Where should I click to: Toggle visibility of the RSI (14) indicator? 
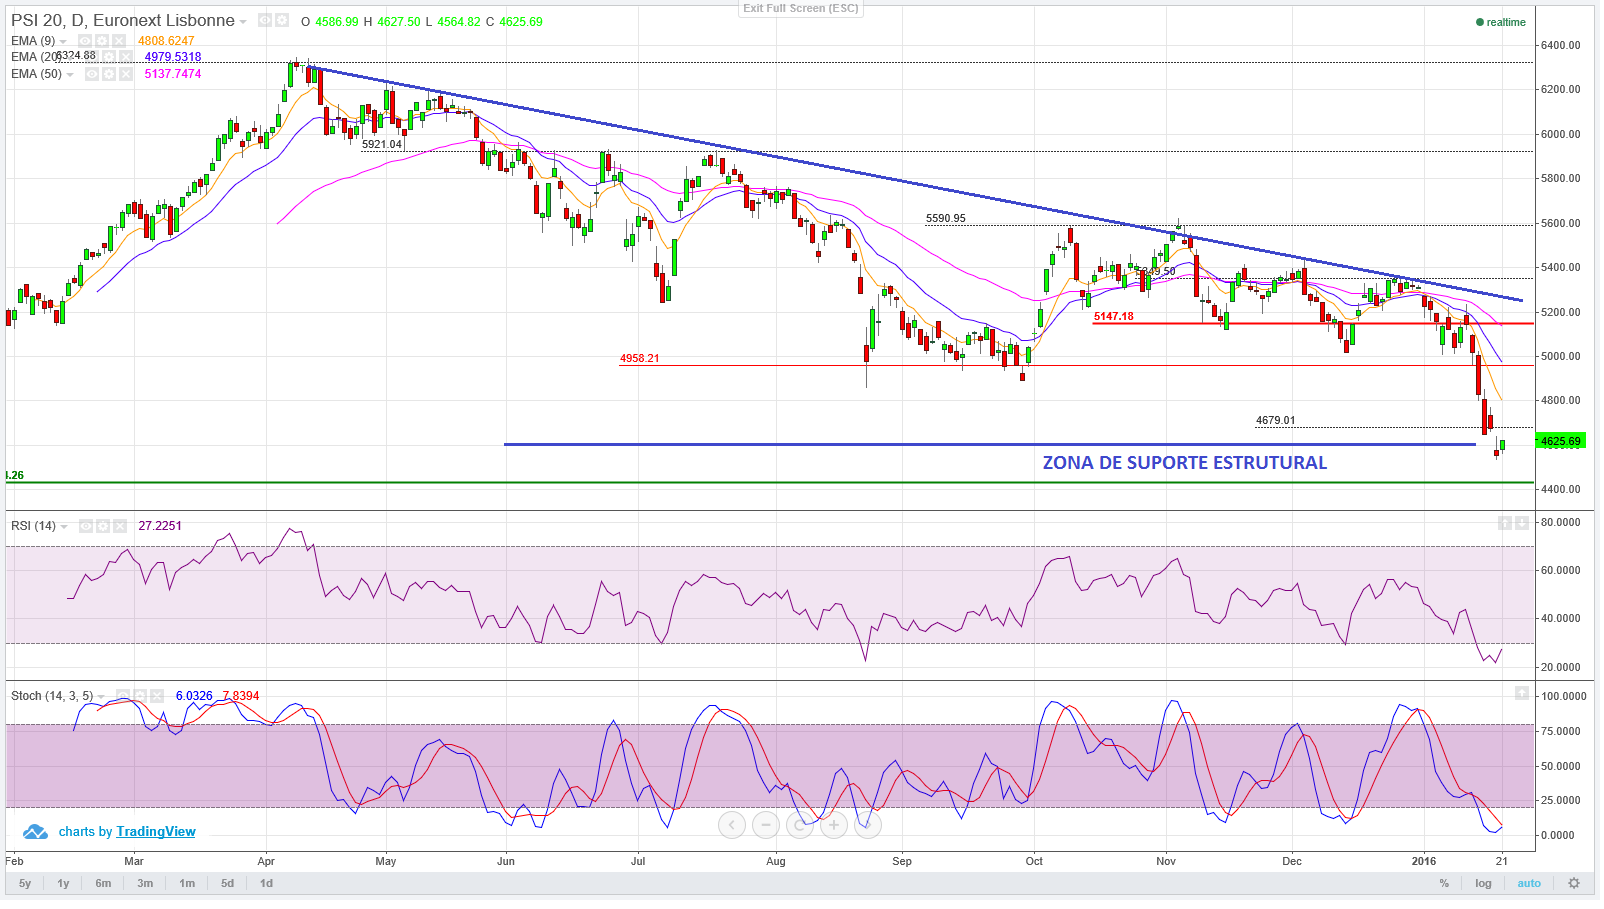click(86, 526)
